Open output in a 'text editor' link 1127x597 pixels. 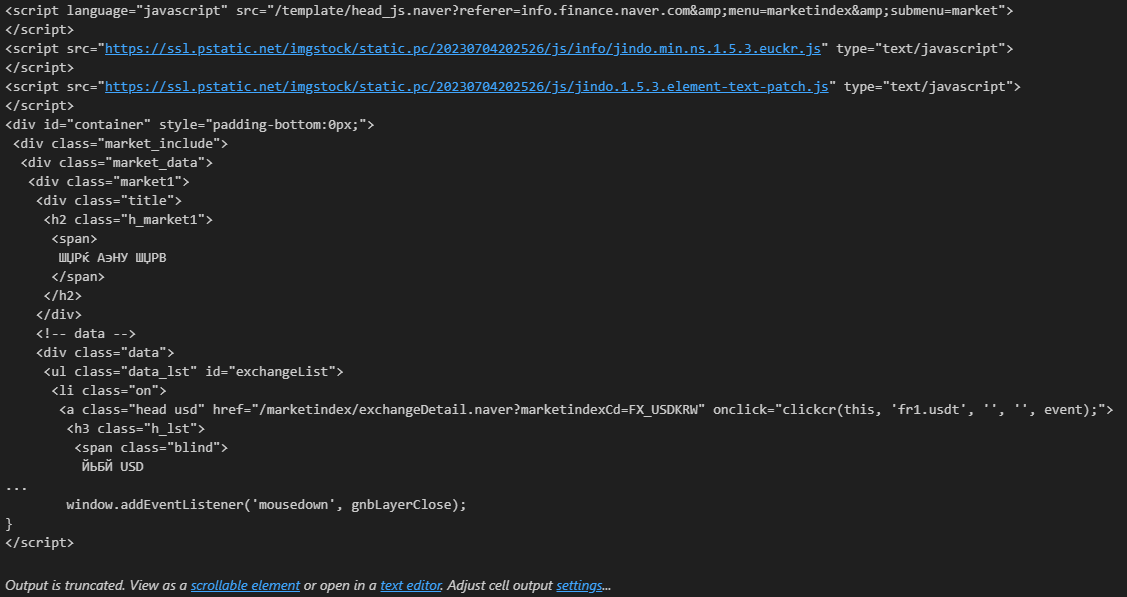pos(410,586)
